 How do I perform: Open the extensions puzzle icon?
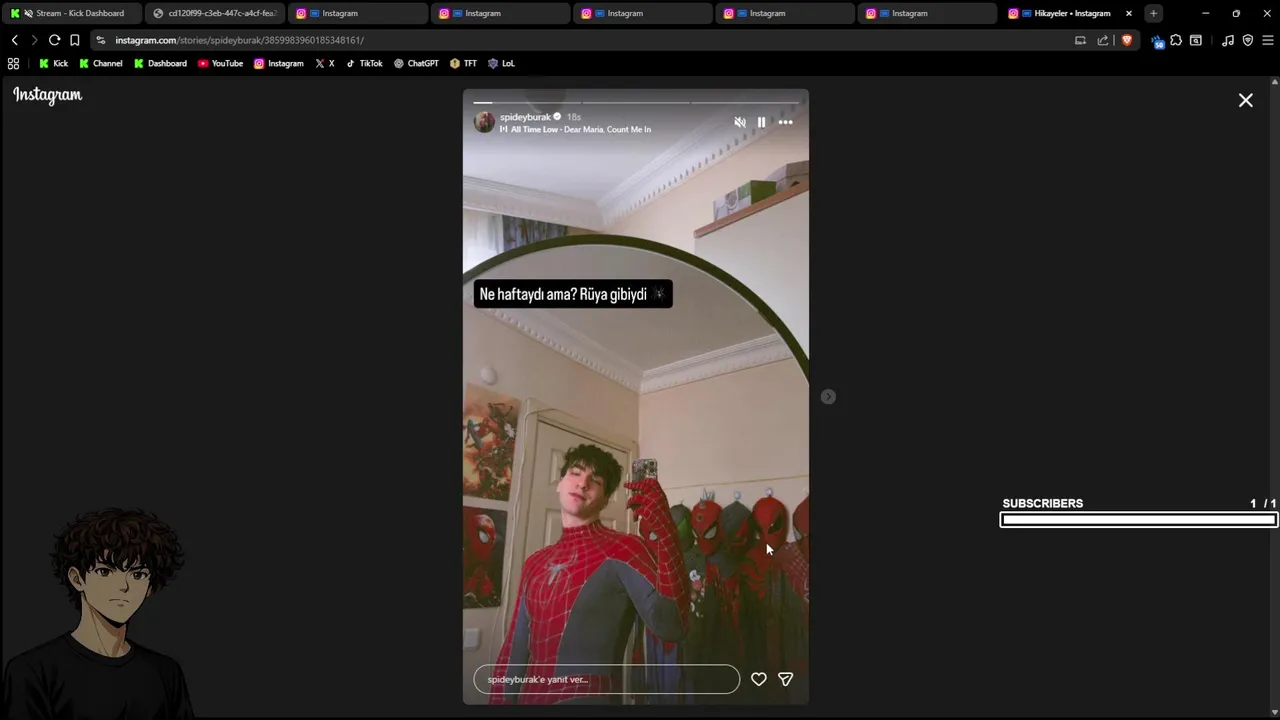[x=1176, y=40]
